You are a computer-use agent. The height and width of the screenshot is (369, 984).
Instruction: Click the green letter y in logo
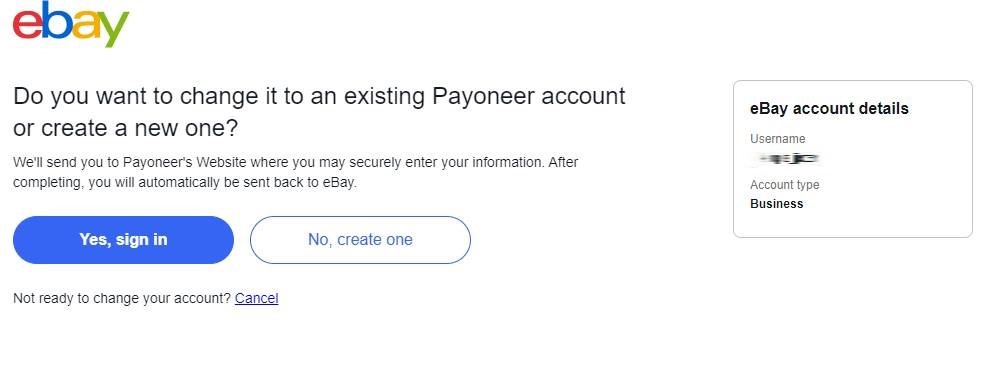(115, 29)
